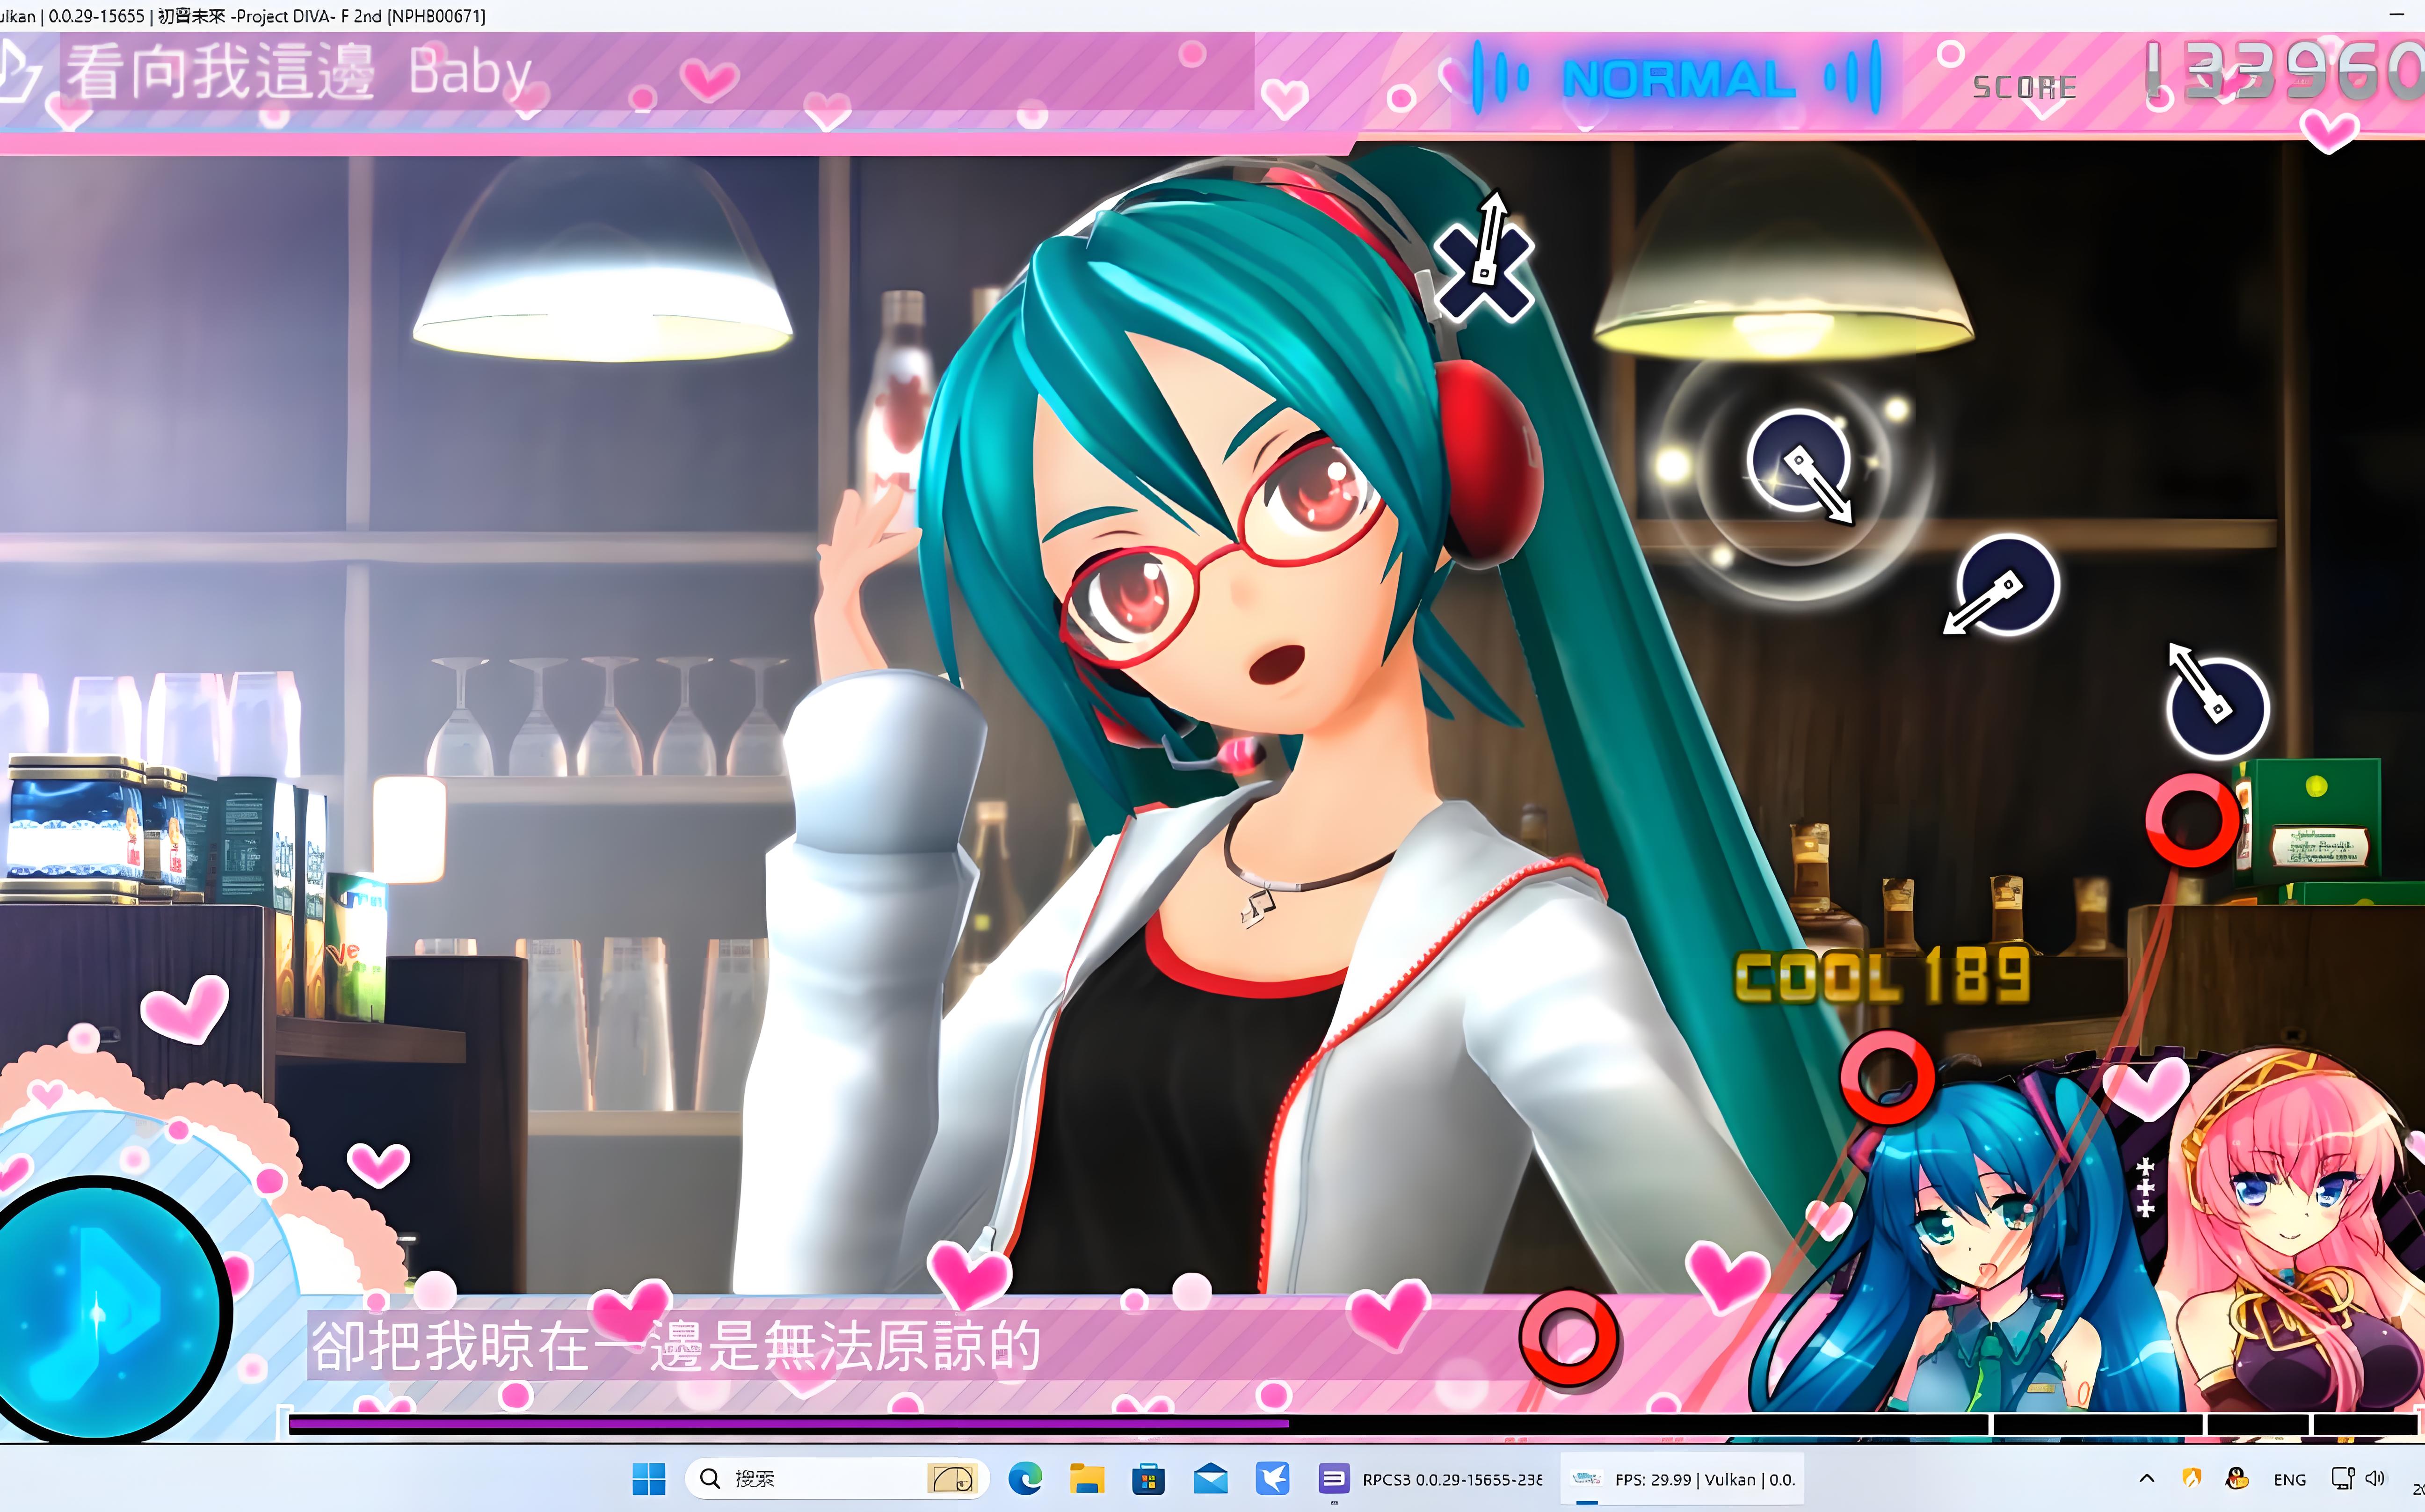
Task: Click the QQ penguin tray icon
Action: [2238, 1478]
